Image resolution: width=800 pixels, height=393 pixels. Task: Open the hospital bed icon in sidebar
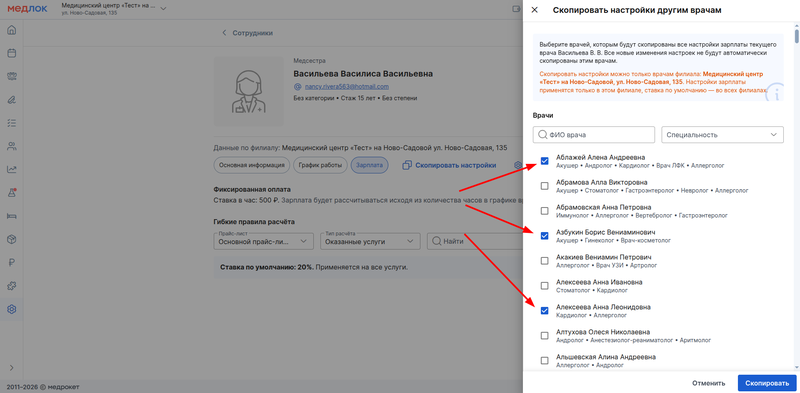click(x=11, y=216)
